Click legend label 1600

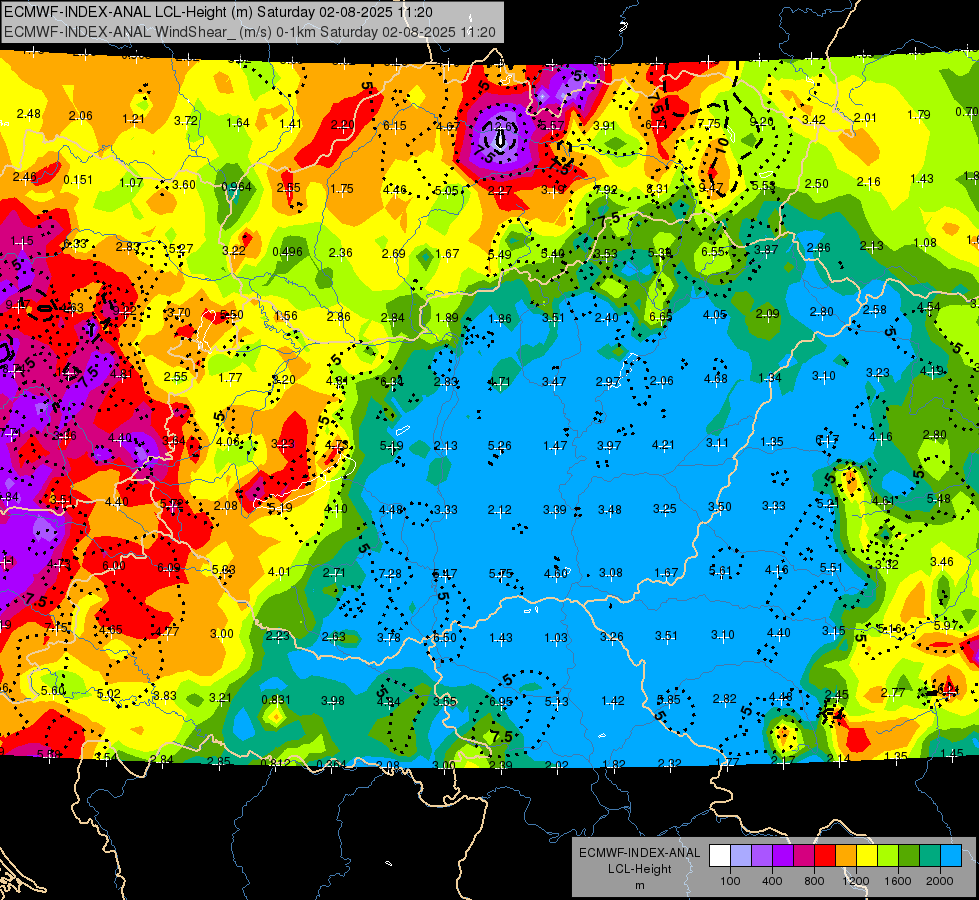point(897,881)
